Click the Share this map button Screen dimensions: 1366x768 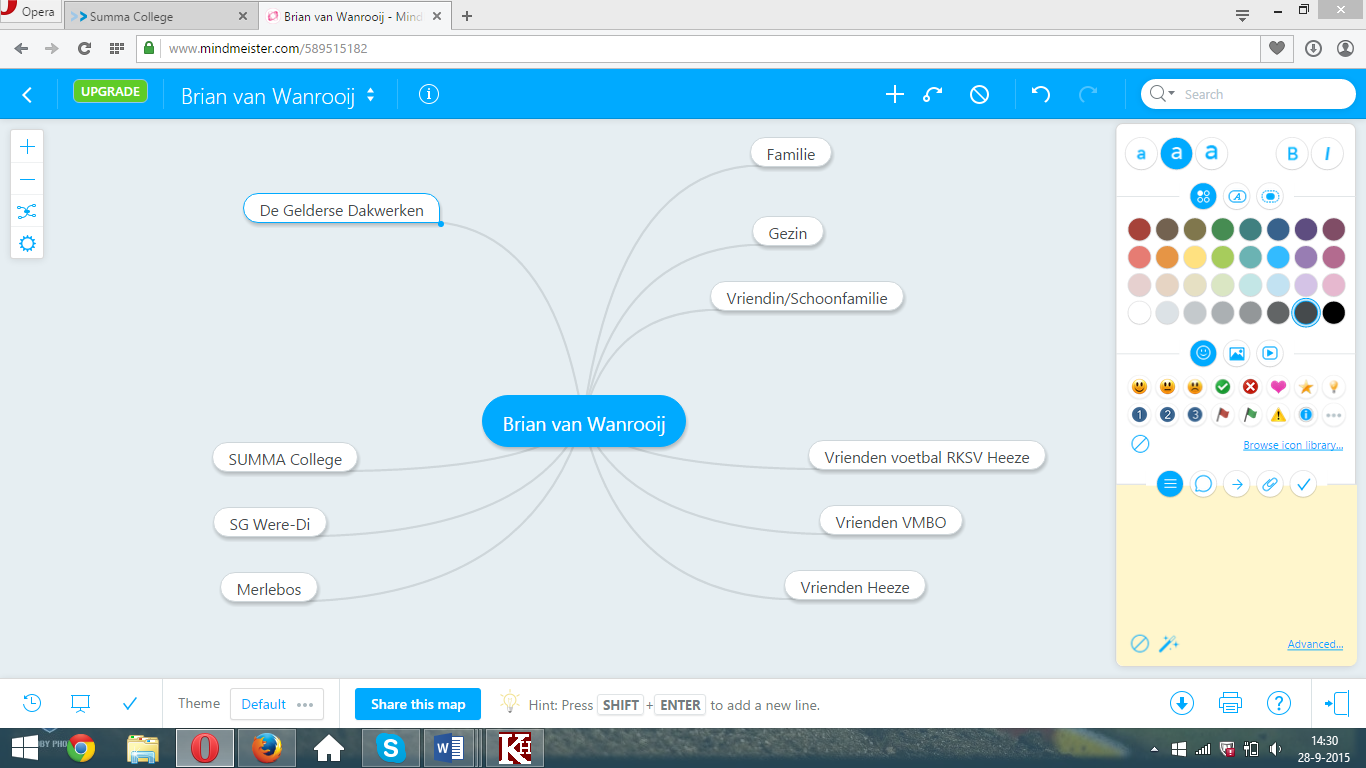tap(418, 704)
